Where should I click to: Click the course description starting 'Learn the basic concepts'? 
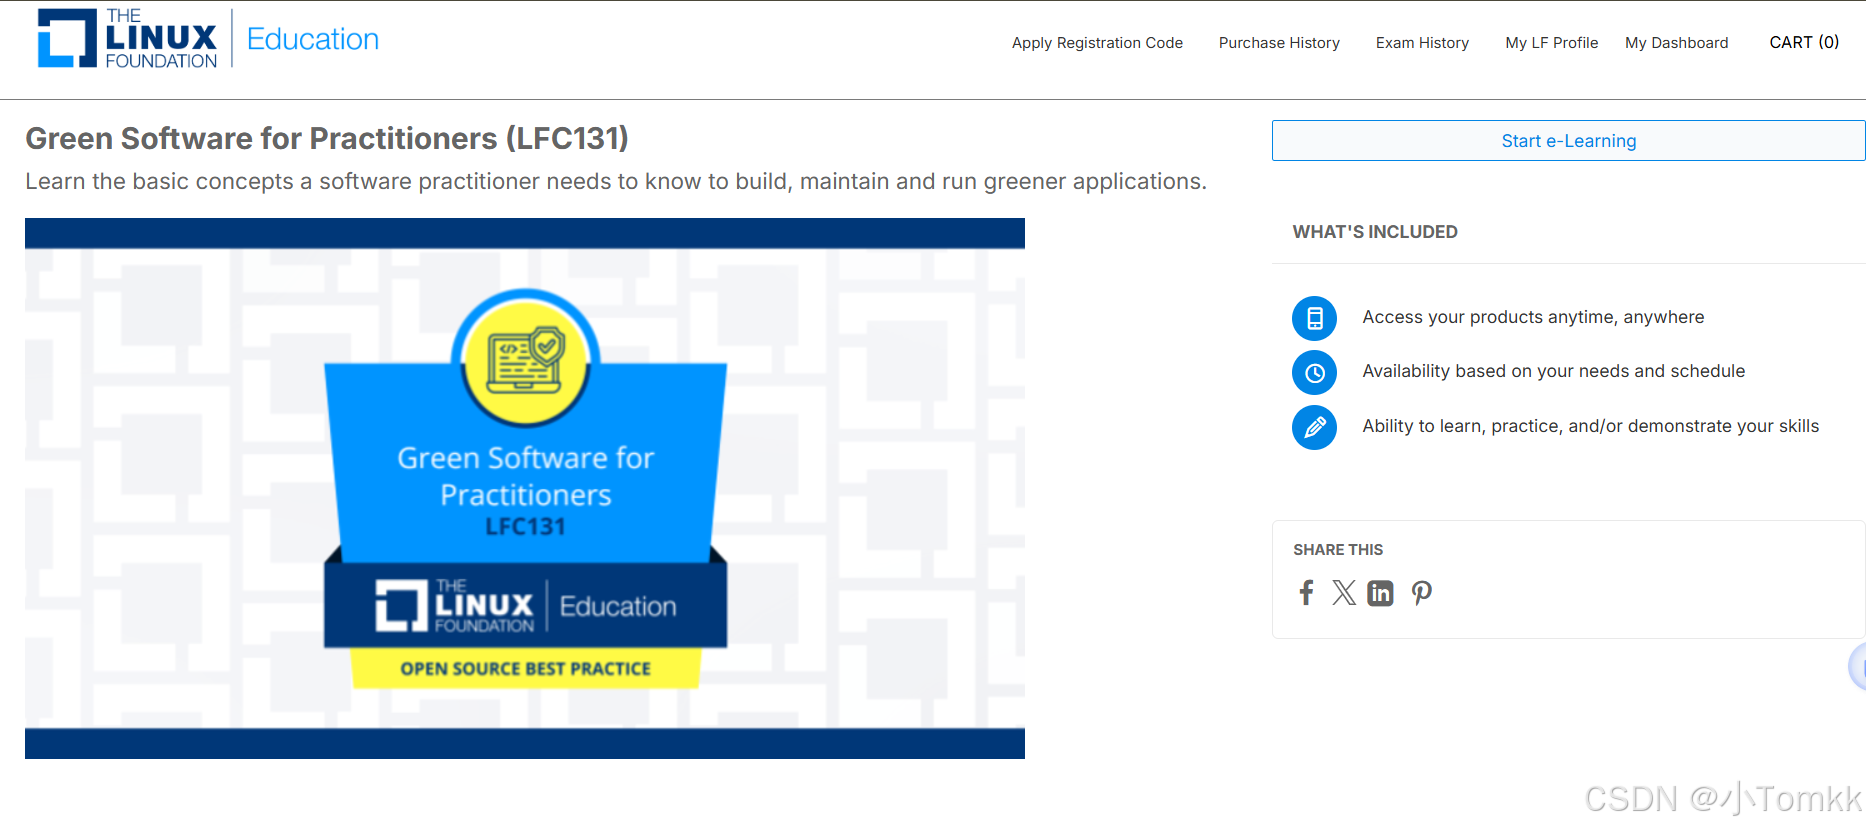(616, 182)
